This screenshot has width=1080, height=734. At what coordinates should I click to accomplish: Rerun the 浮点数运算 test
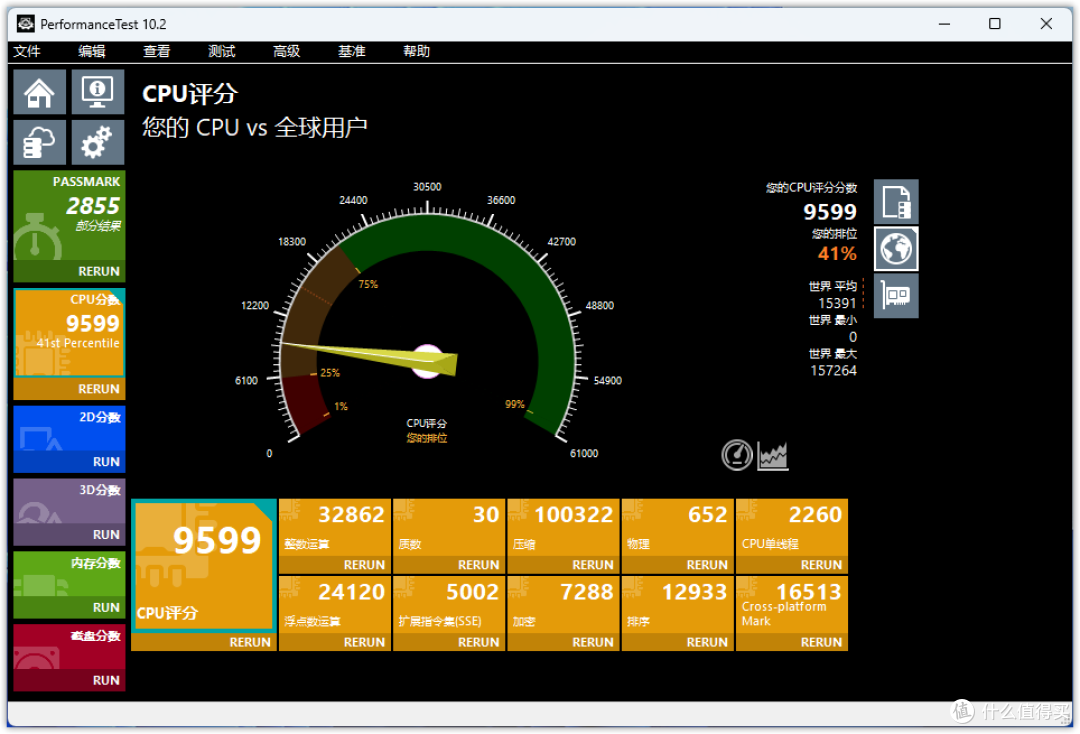364,642
